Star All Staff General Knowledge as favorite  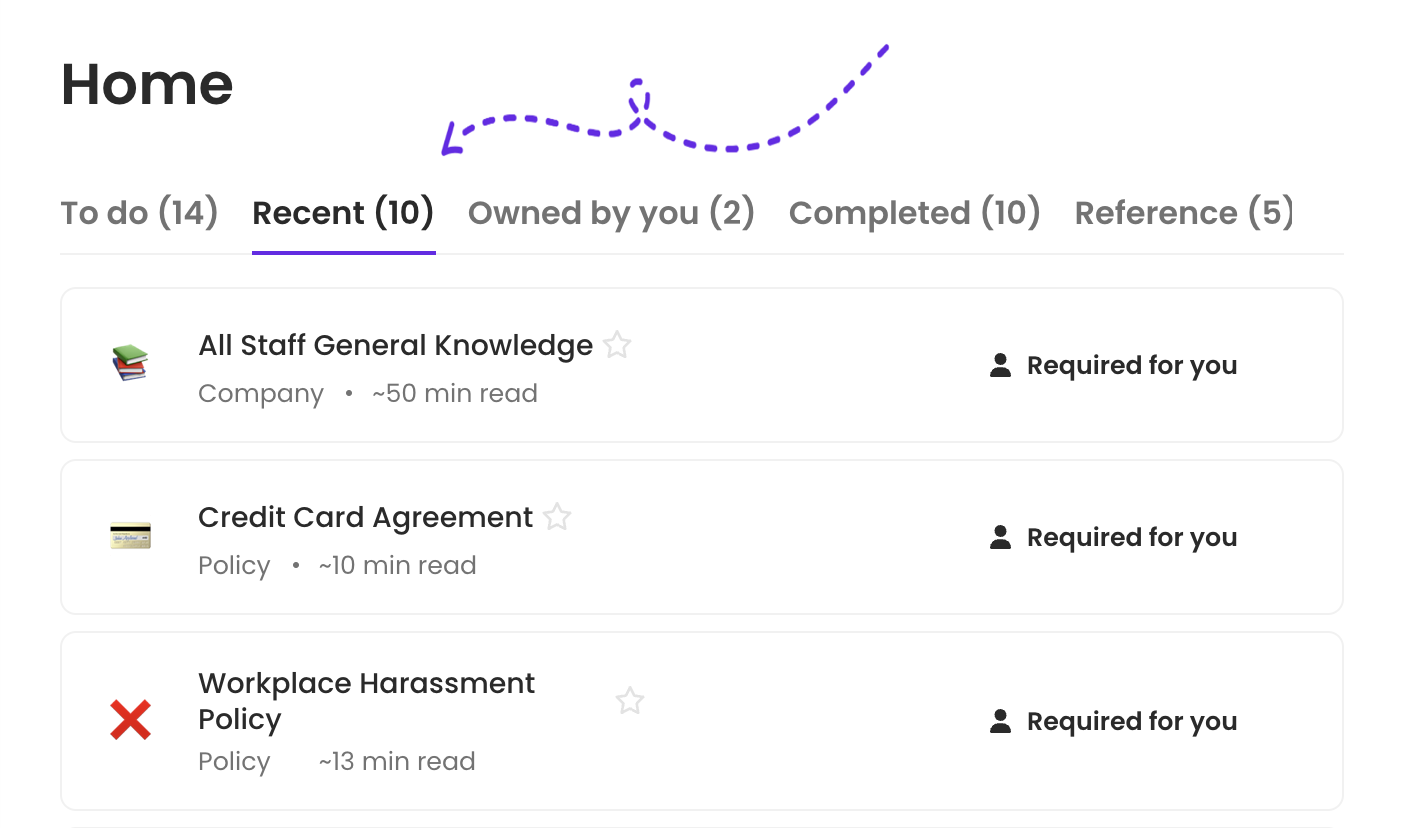point(618,346)
